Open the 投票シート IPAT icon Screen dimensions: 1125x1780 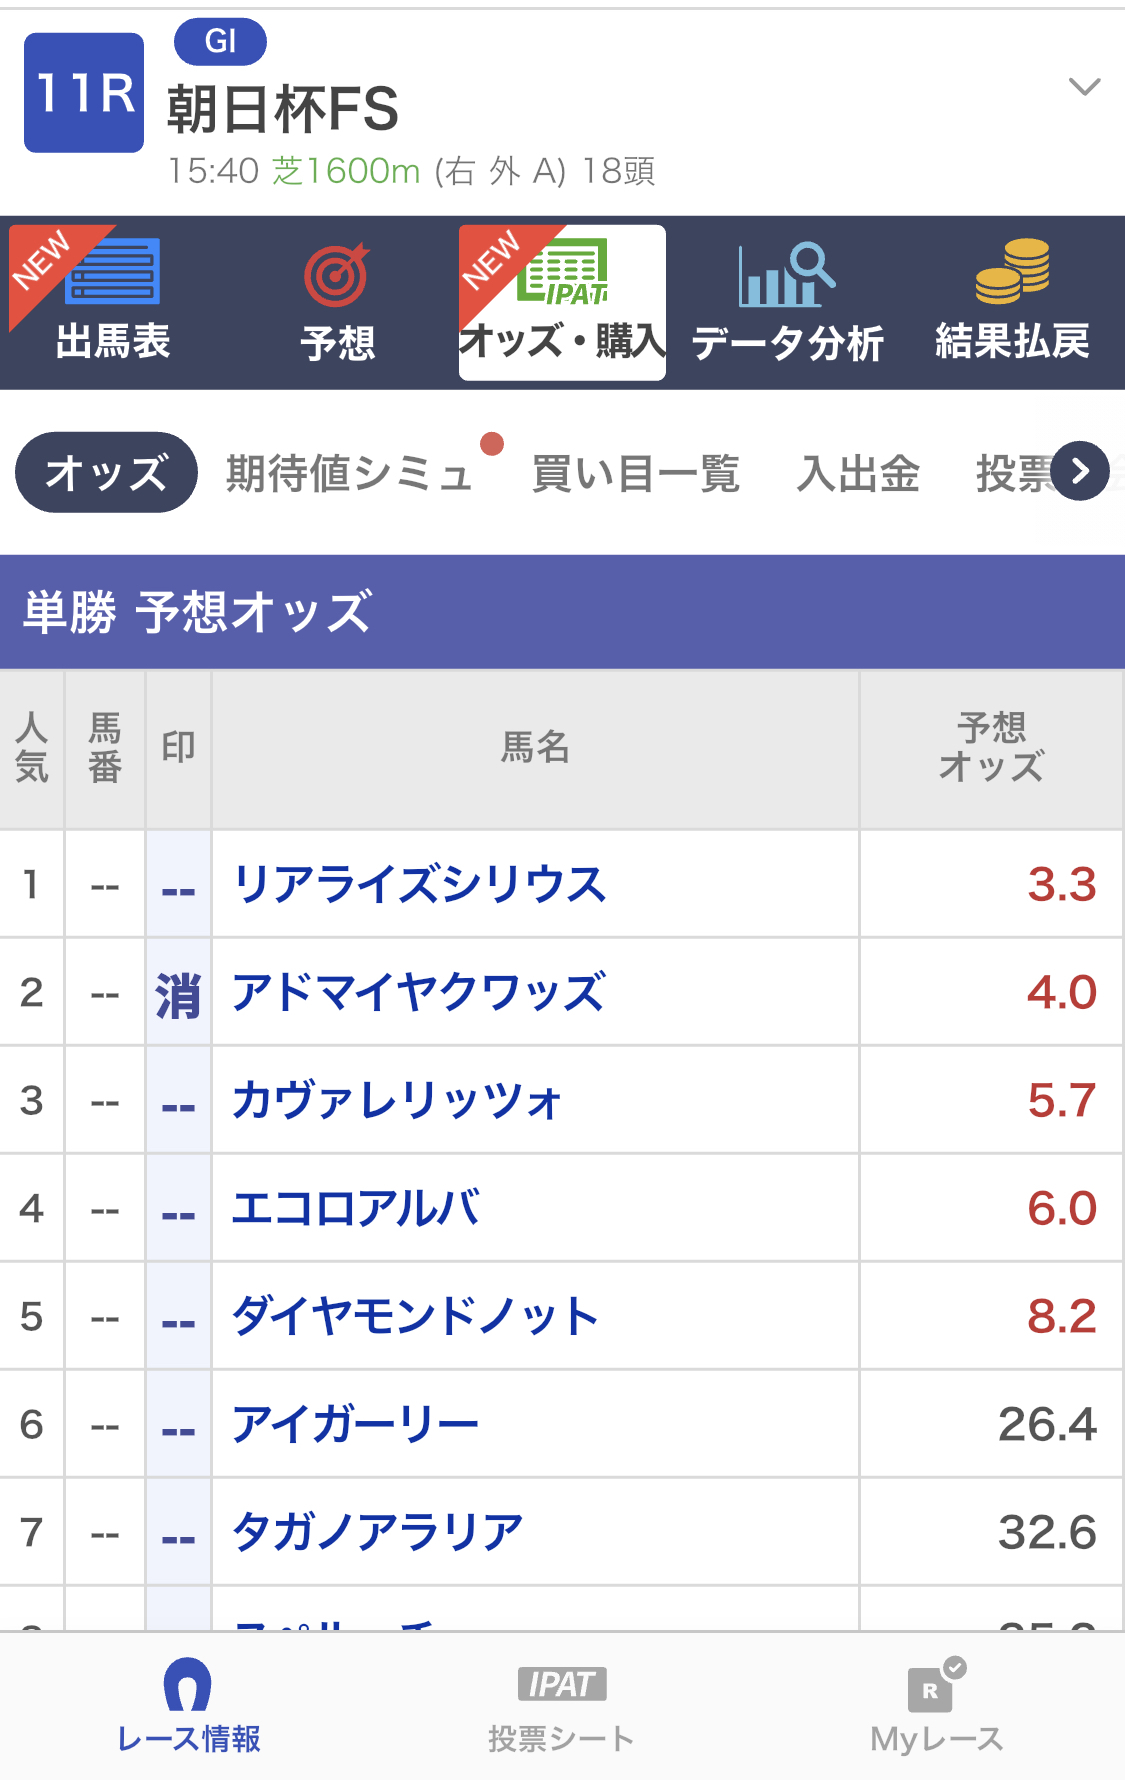pyautogui.click(x=561, y=1685)
